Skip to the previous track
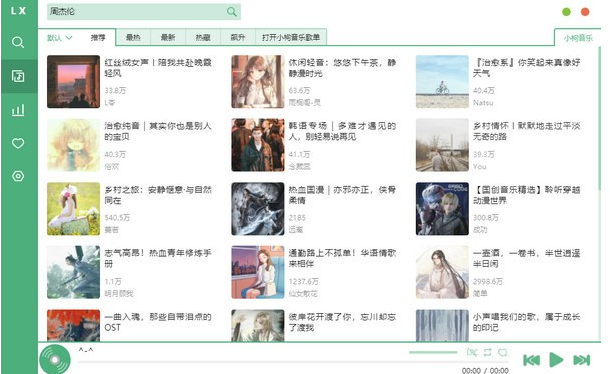The height and width of the screenshot is (374, 610). tap(531, 360)
